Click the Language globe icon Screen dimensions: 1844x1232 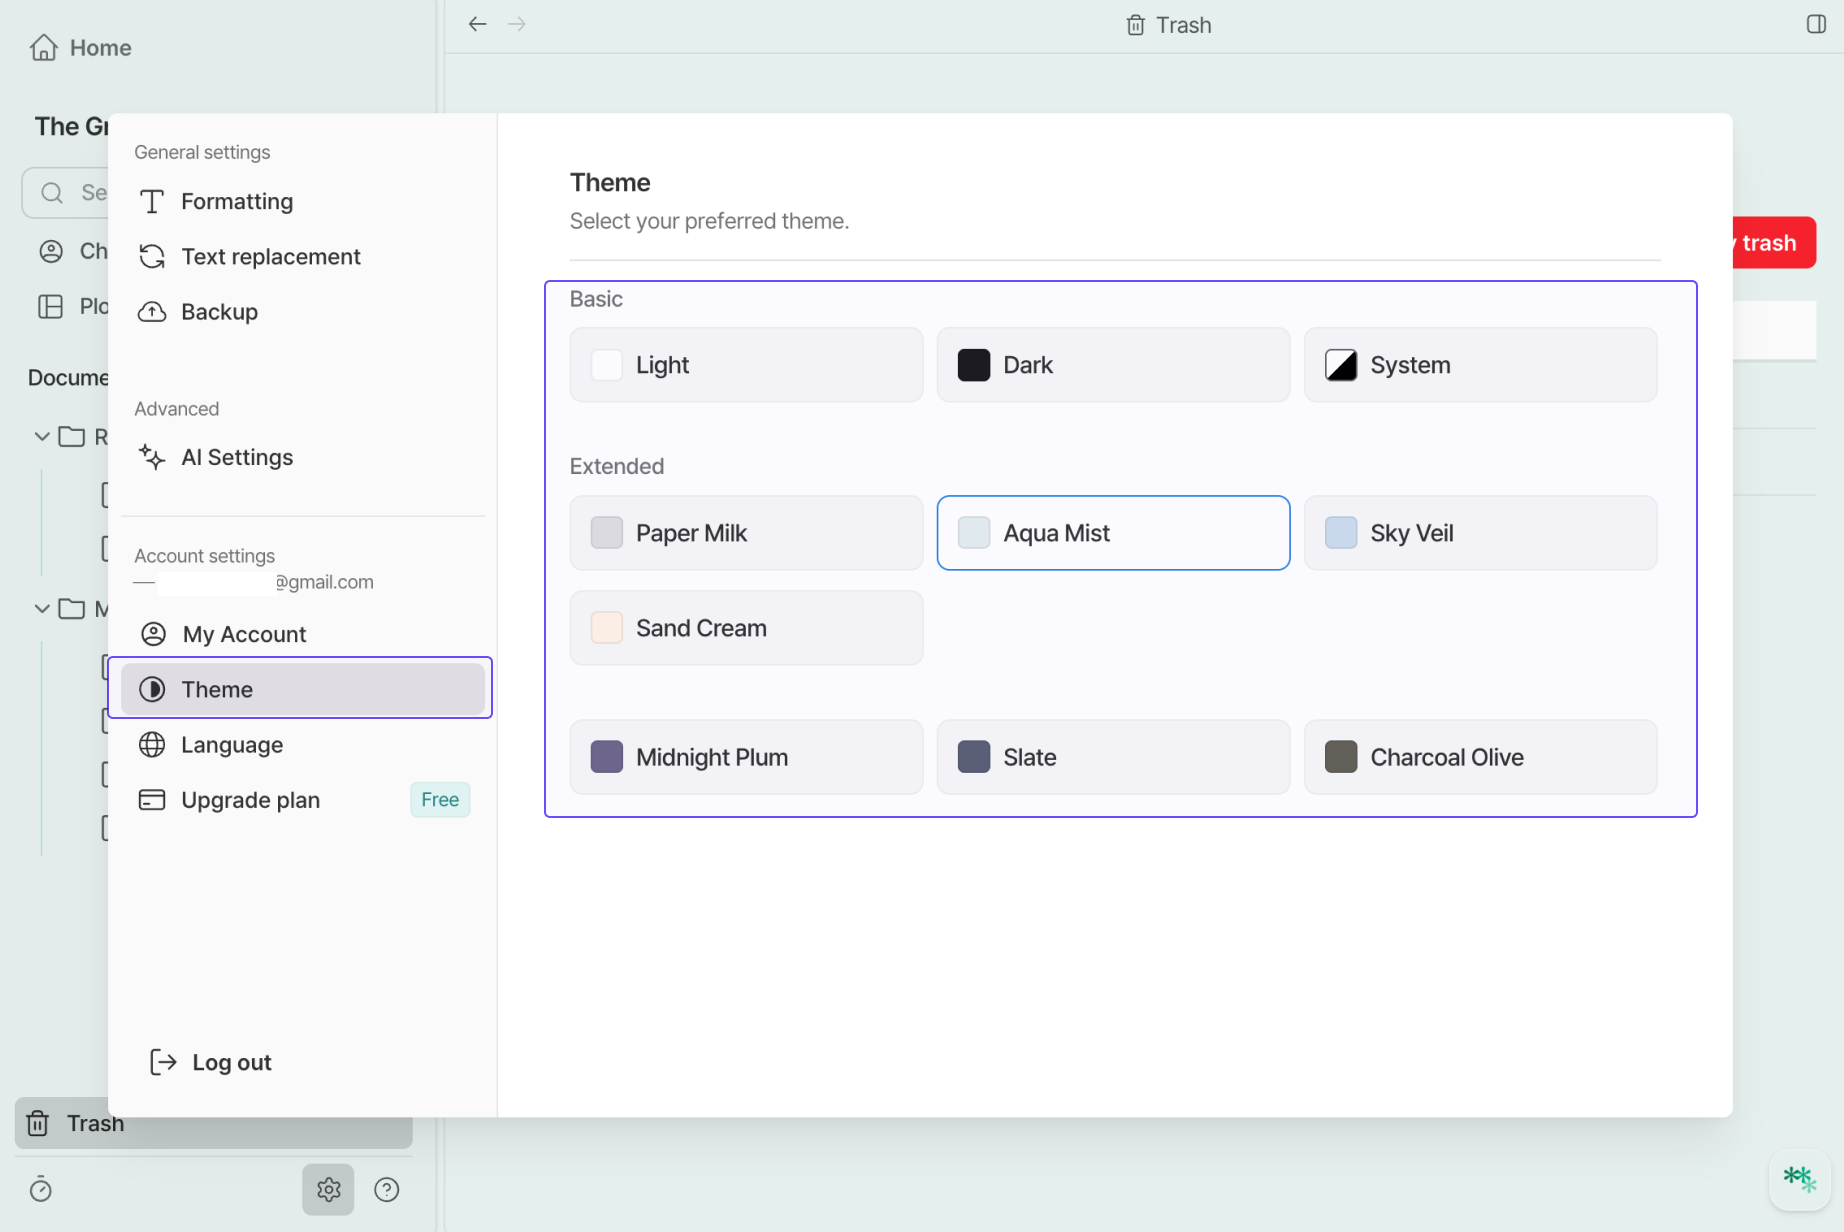(x=152, y=745)
